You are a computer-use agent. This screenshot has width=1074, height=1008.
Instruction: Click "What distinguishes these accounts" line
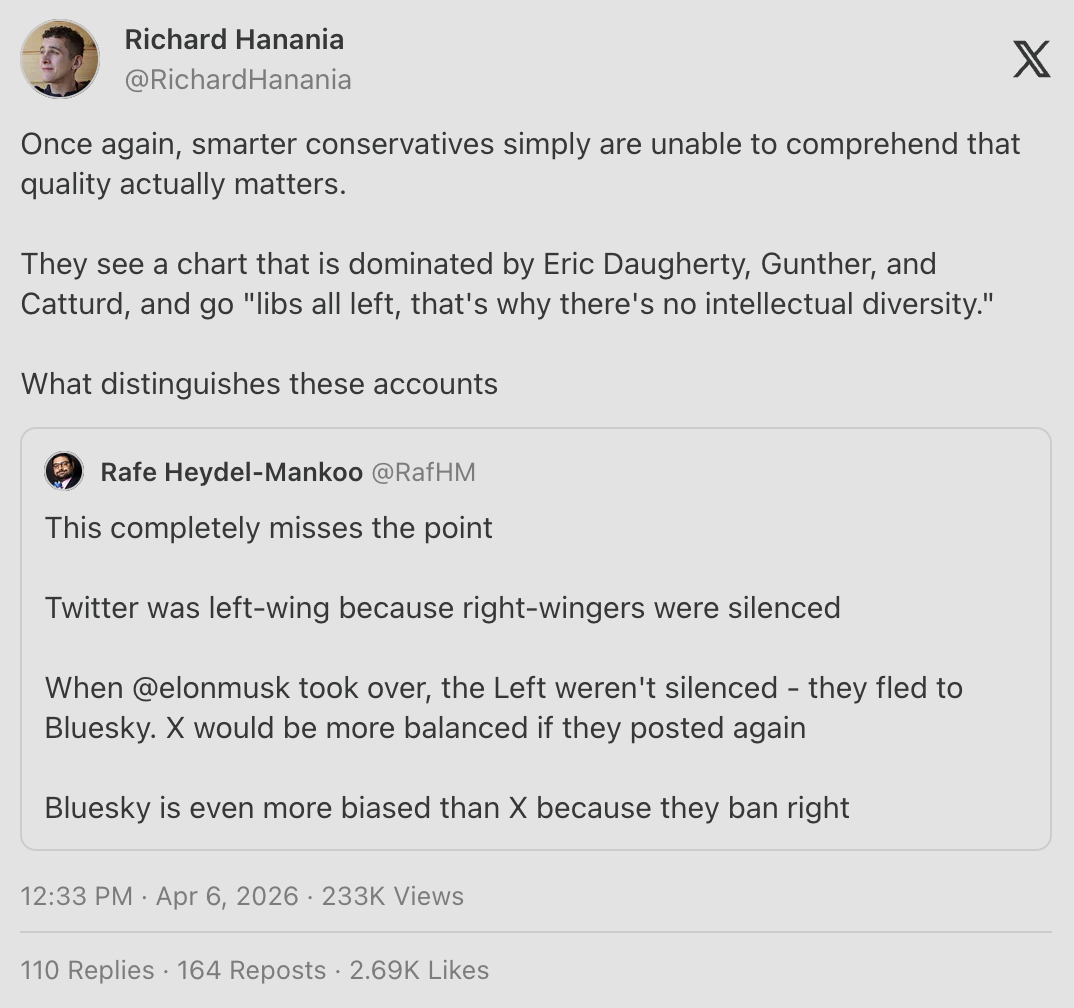[259, 384]
